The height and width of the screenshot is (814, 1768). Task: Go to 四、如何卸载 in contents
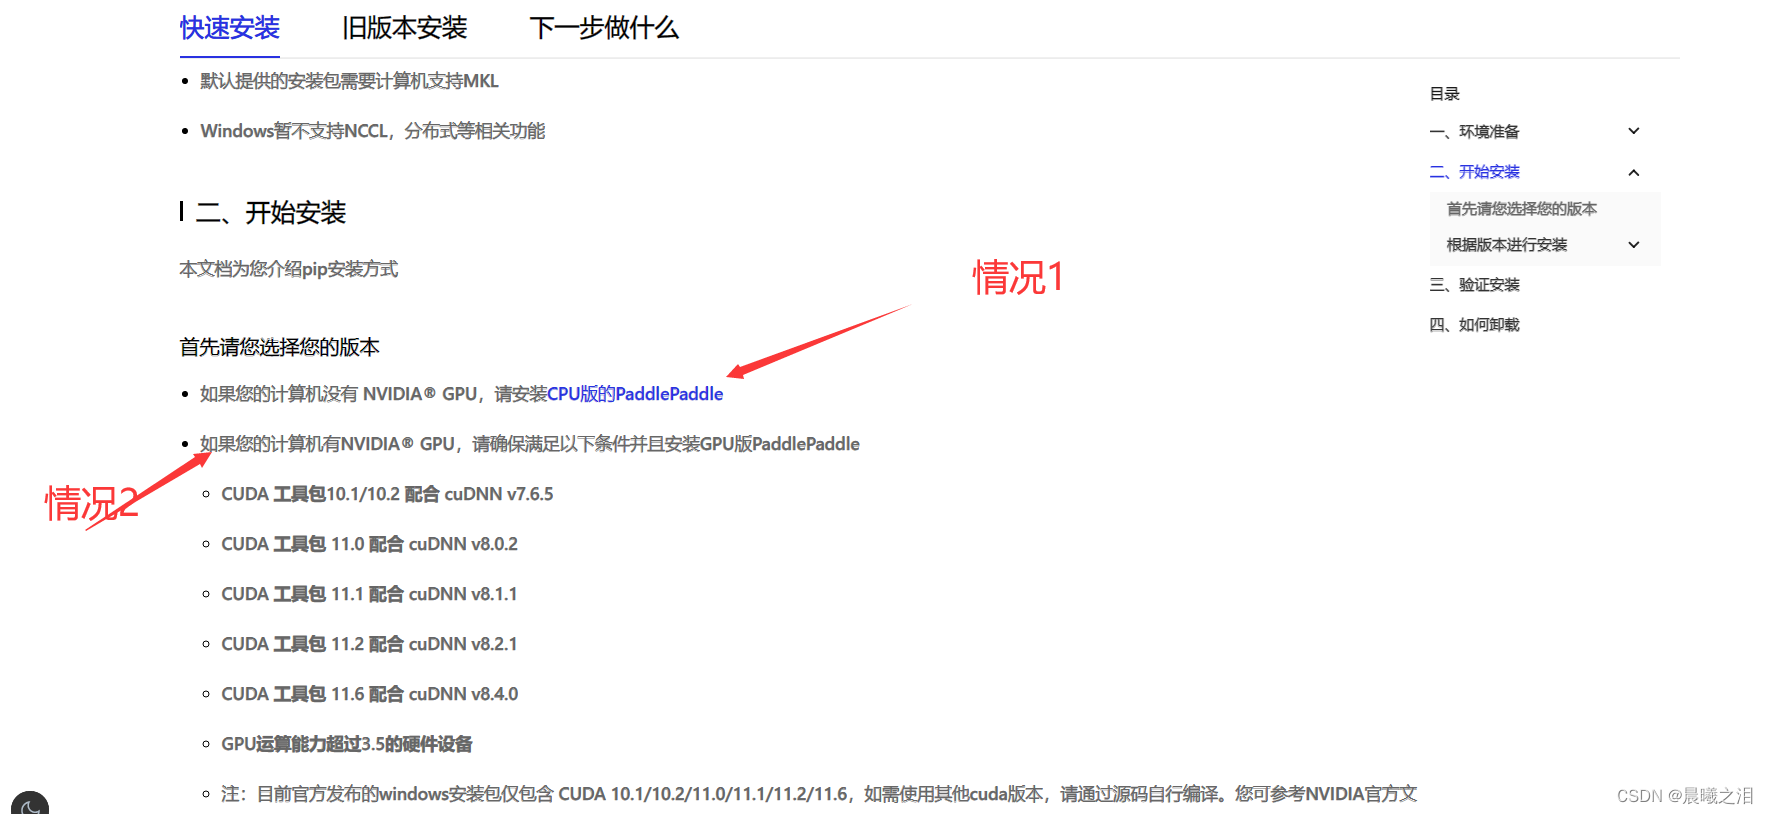[1474, 325]
